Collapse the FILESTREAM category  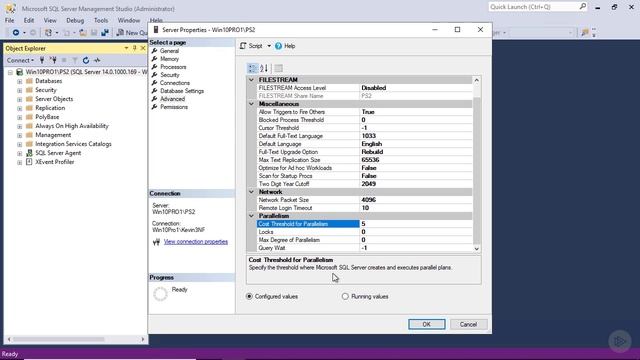(x=251, y=80)
